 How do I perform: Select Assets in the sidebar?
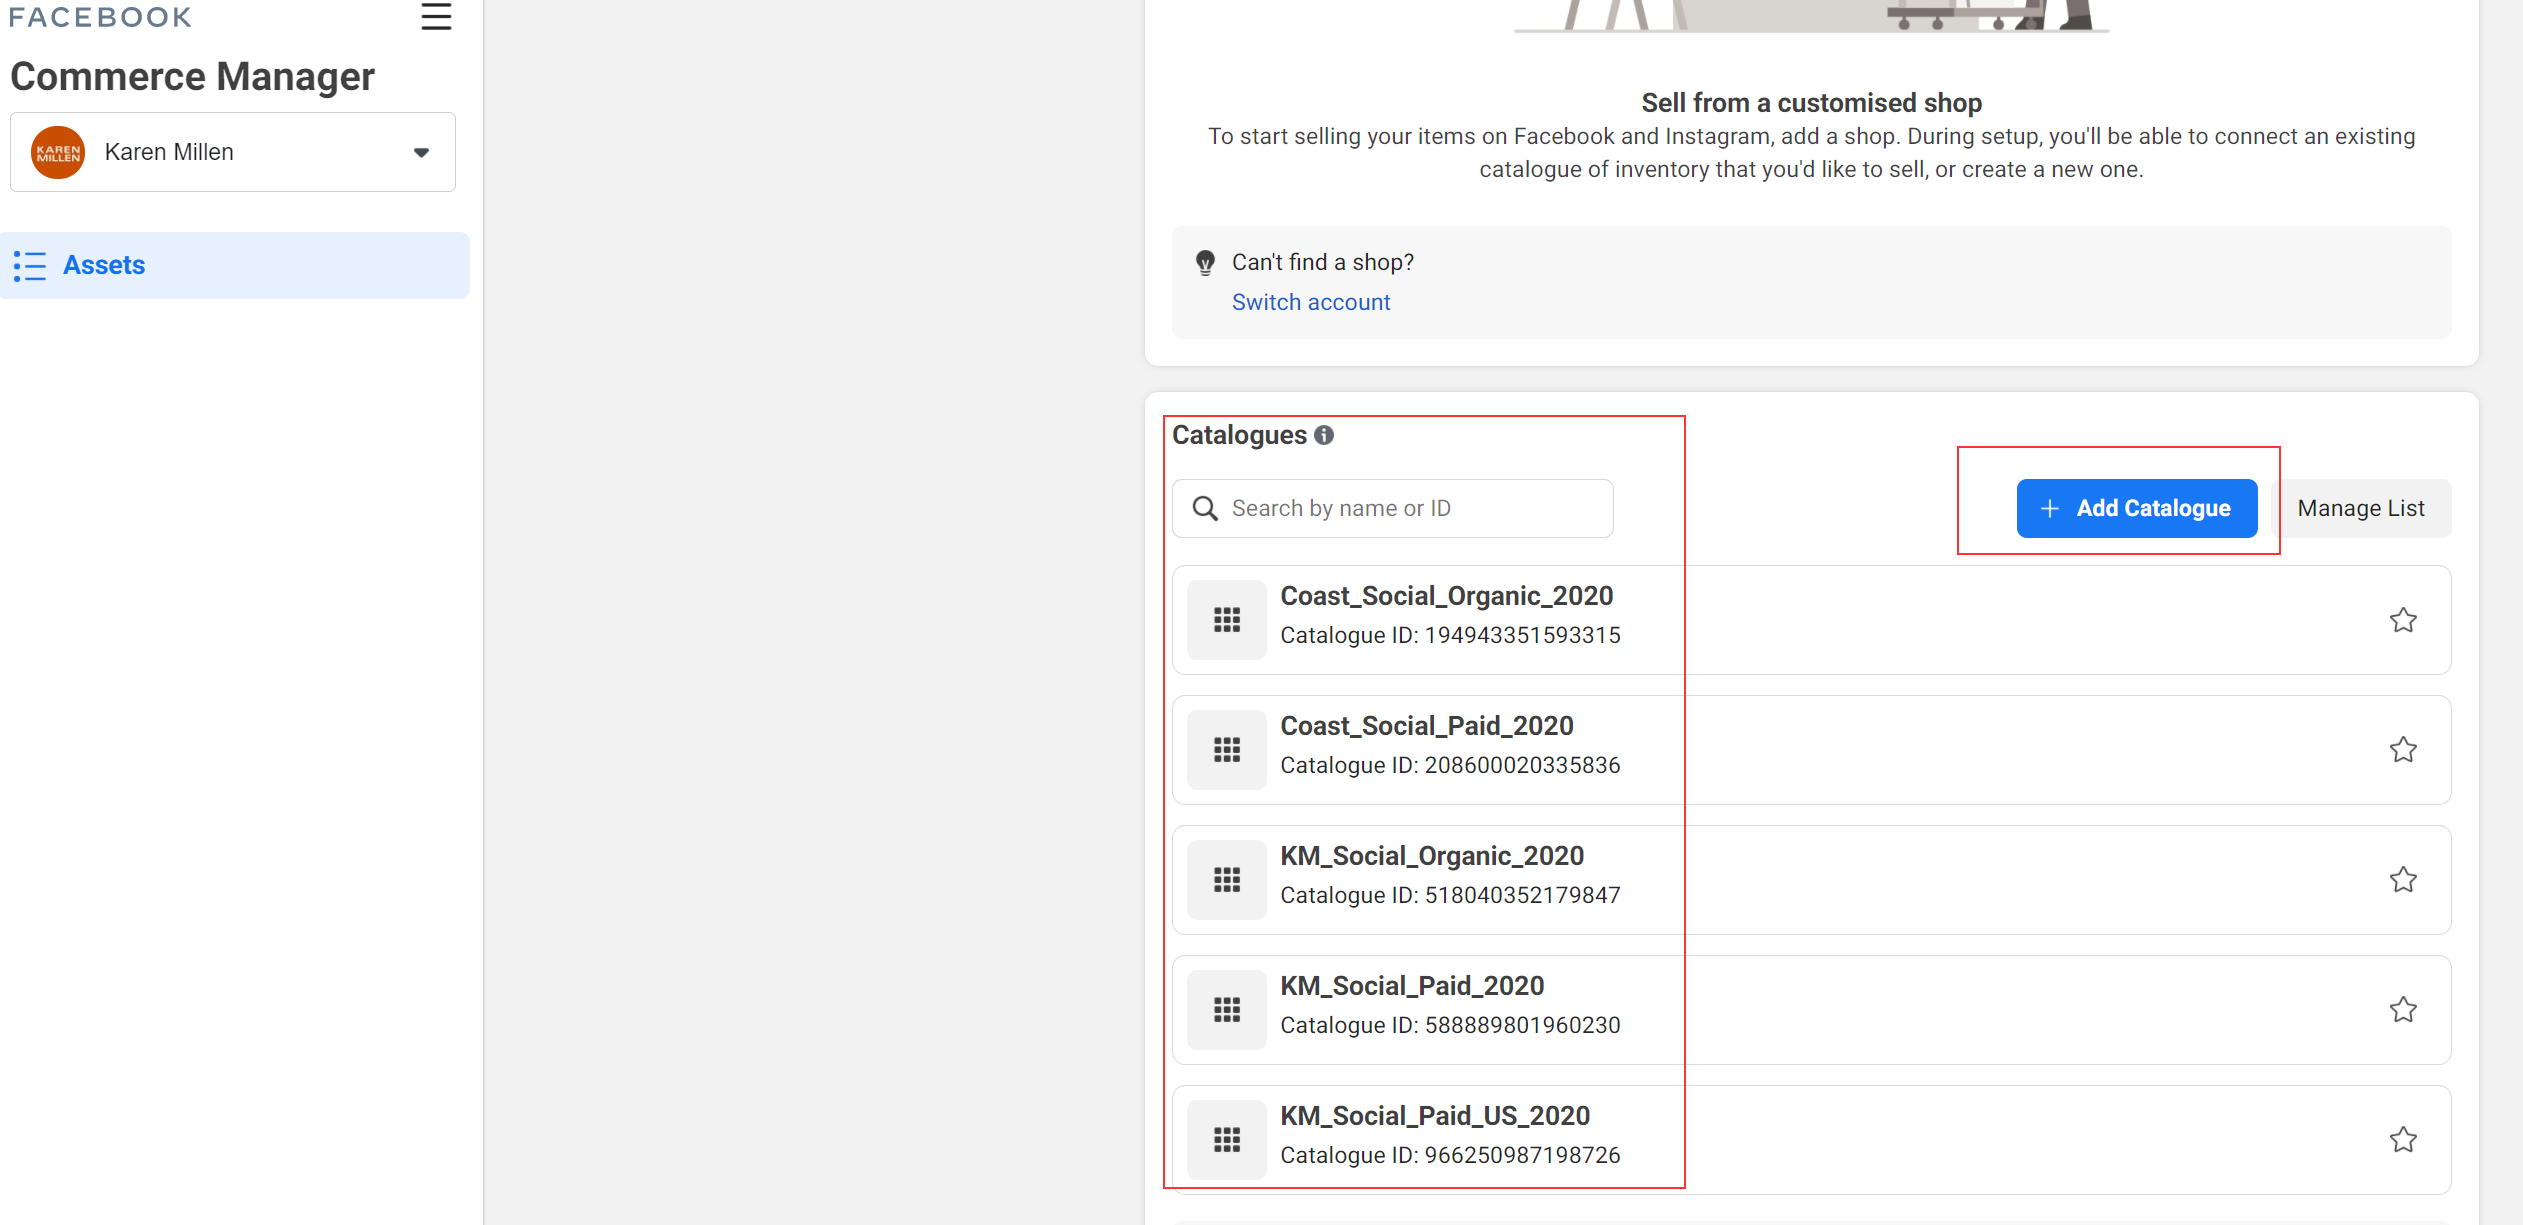(x=104, y=265)
